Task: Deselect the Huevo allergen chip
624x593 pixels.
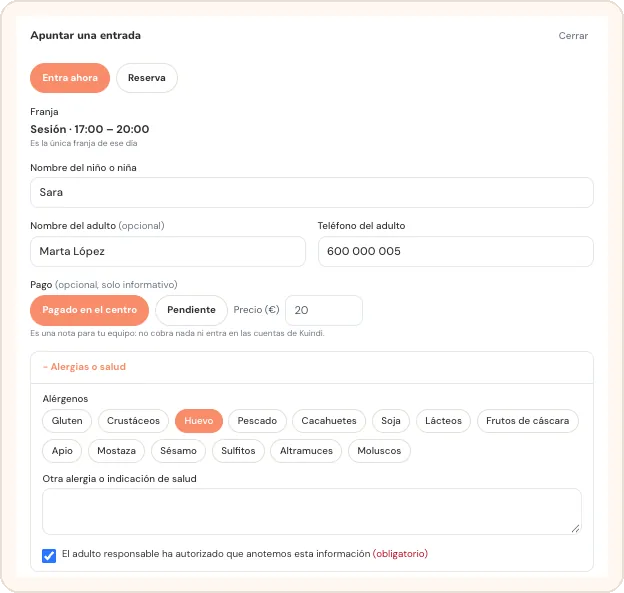Action: 199,421
